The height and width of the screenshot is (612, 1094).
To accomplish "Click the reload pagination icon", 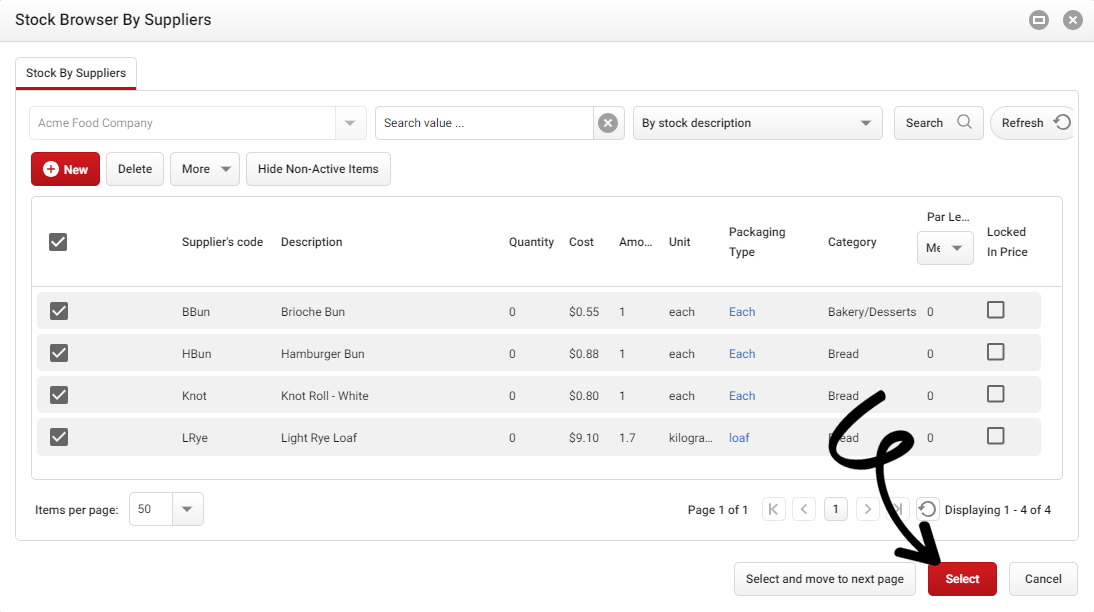I will coord(928,509).
